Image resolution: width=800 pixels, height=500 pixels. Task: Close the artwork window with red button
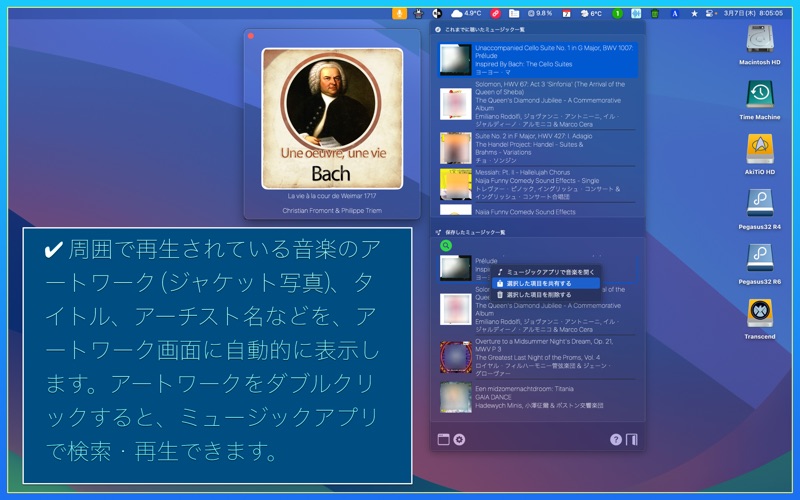point(251,36)
